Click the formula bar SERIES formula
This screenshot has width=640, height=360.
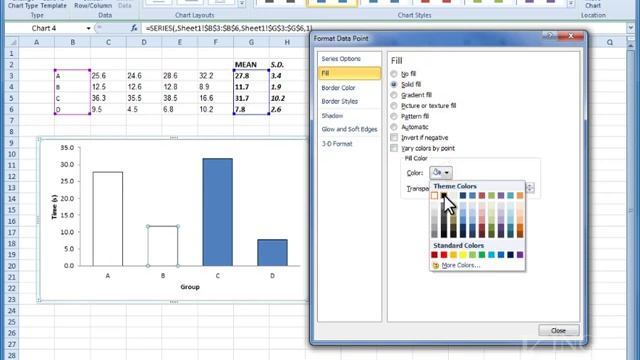pos(229,28)
